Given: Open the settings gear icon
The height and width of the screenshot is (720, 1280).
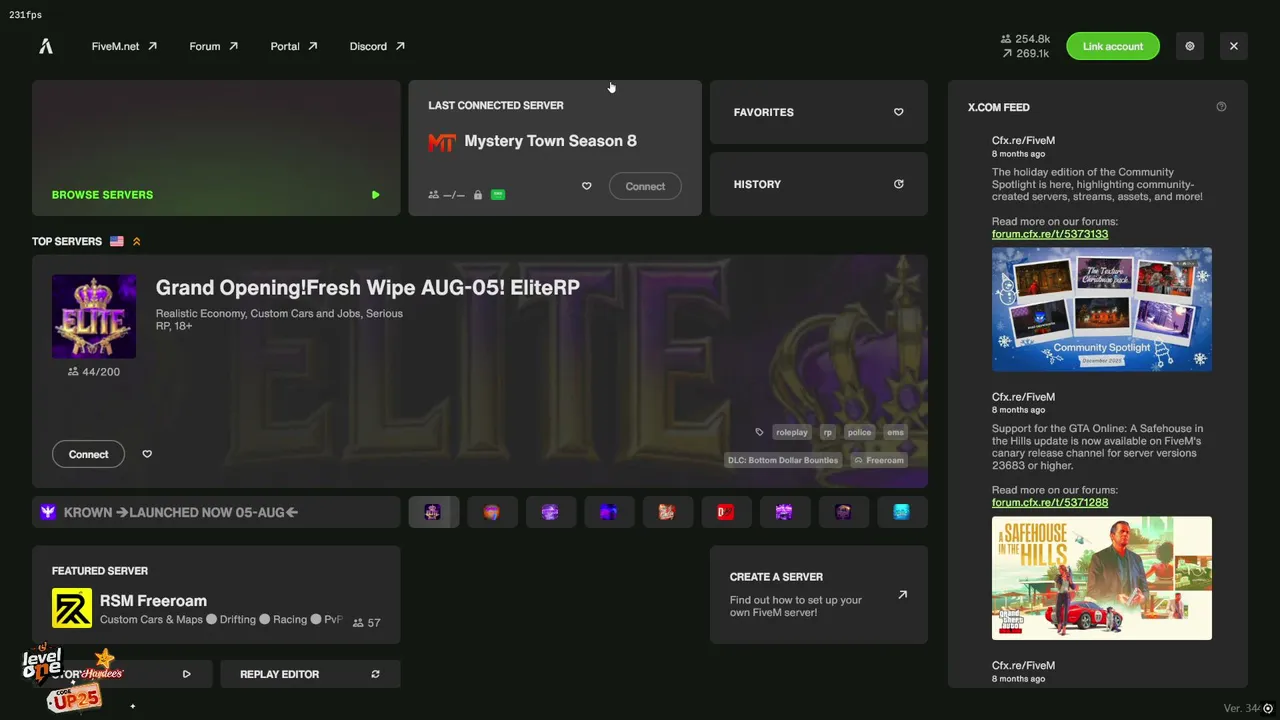Looking at the screenshot, I should pyautogui.click(x=1189, y=46).
